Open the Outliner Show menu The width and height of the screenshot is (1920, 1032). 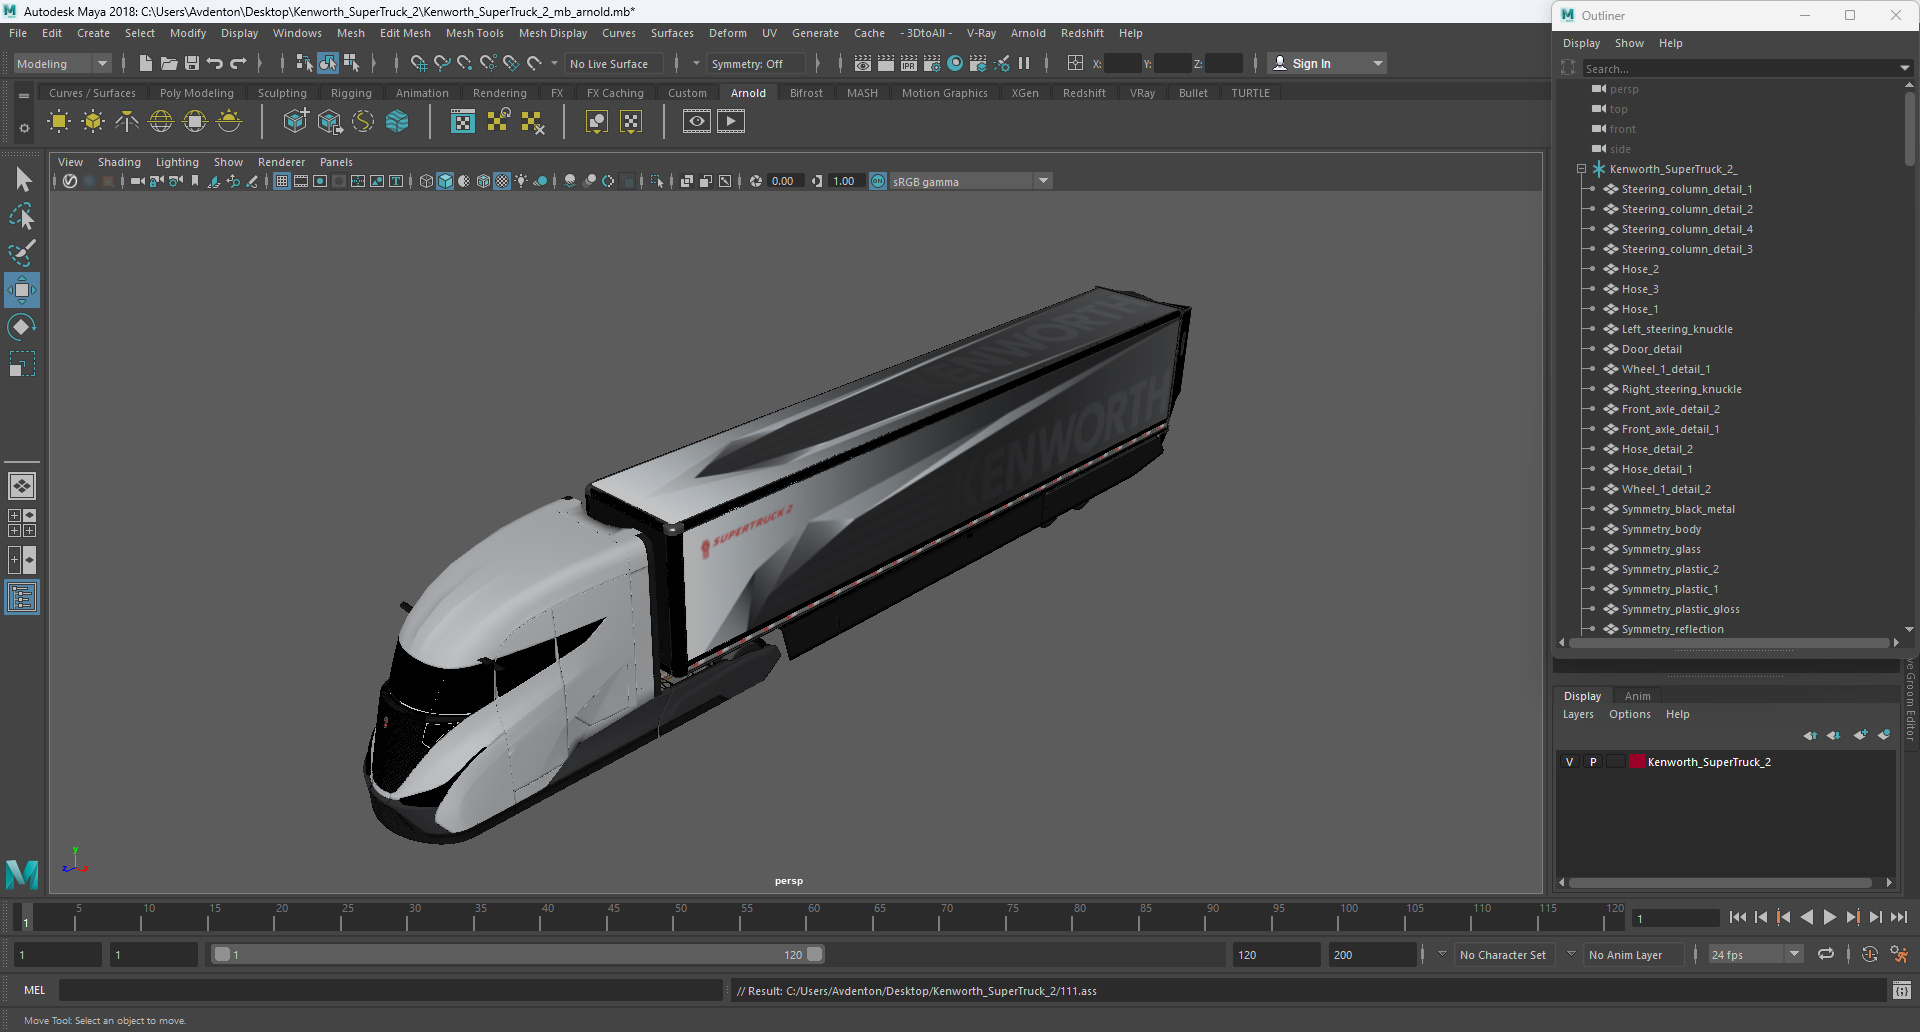[1628, 43]
